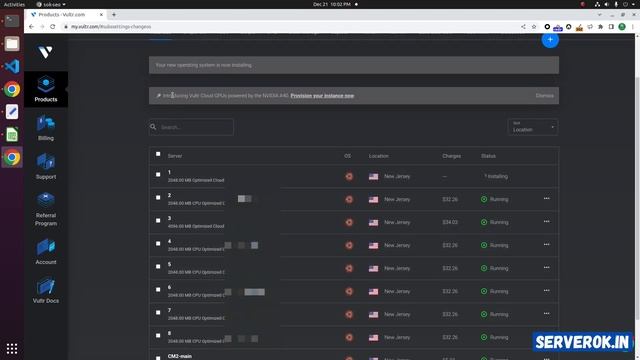Check the box for server 3
640x360 pixels.
click(158, 220)
